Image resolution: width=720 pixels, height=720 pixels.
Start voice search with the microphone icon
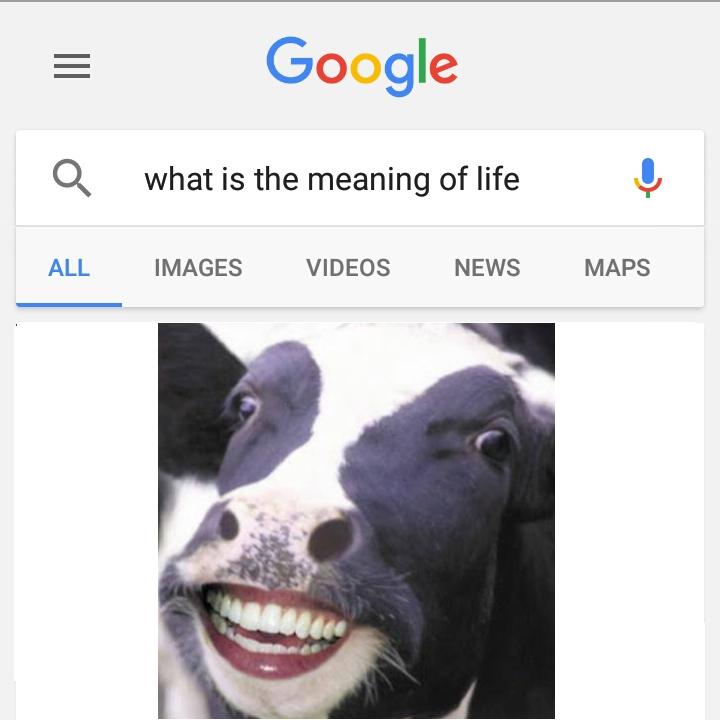pyautogui.click(x=647, y=178)
